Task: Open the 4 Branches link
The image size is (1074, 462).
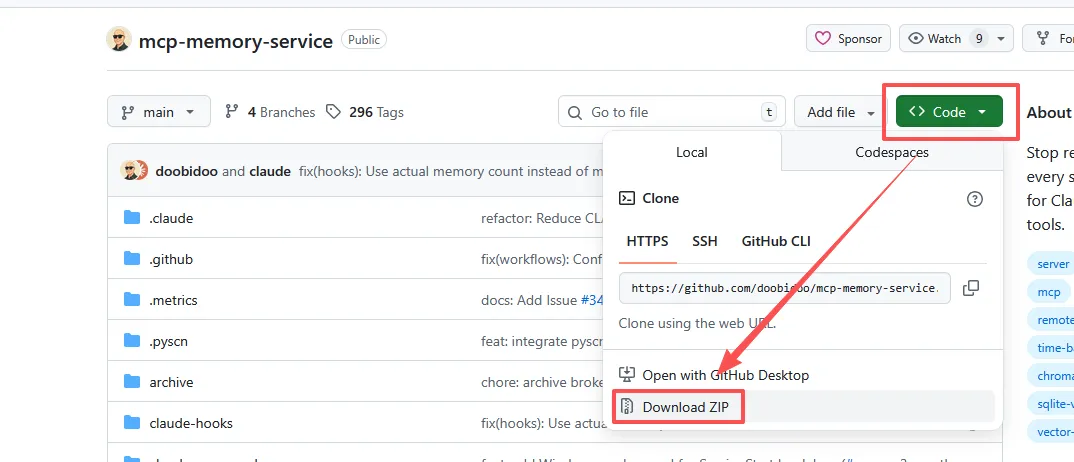Action: tap(270, 112)
